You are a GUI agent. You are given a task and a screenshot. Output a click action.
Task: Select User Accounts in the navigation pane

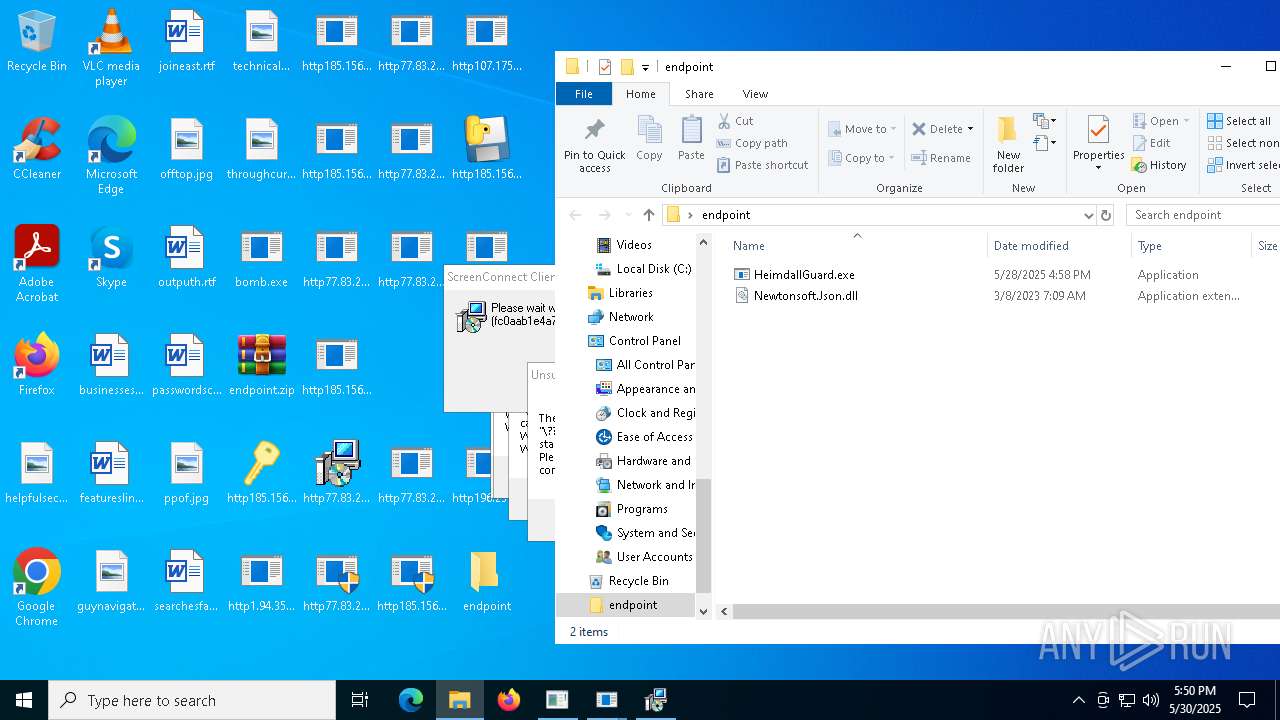(654, 557)
